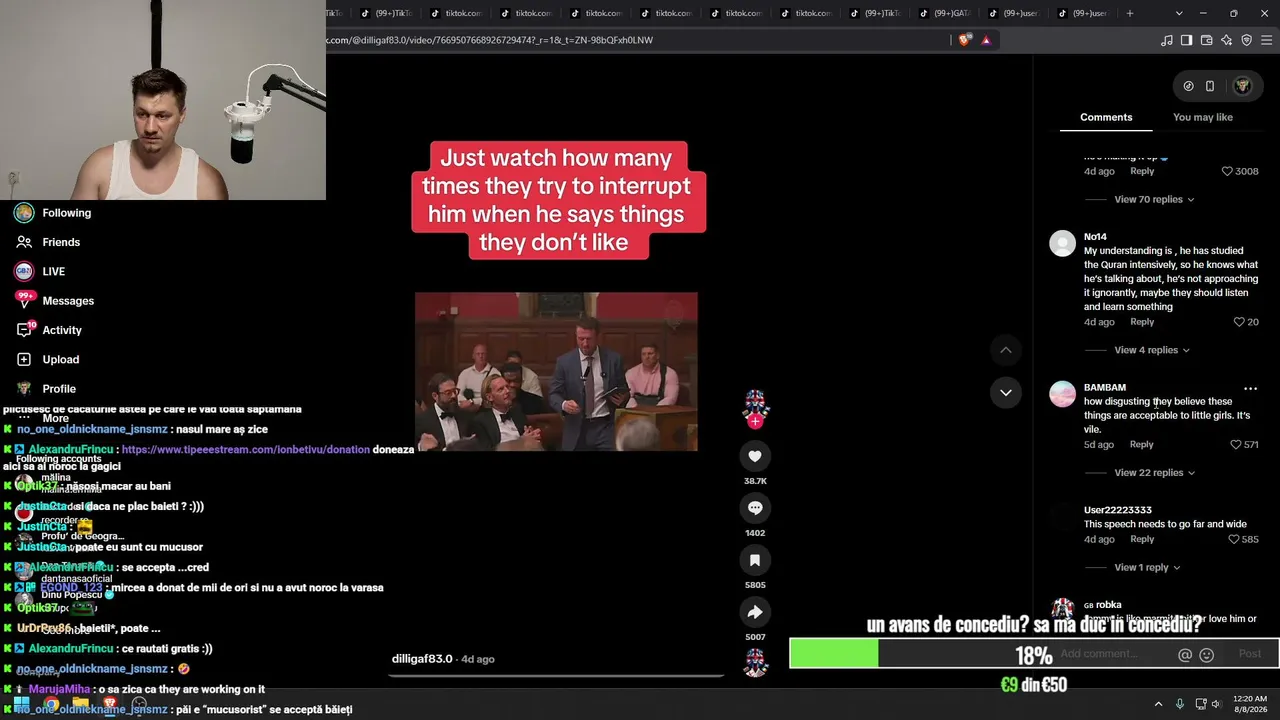Share the video with the arrow icon

pos(755,612)
